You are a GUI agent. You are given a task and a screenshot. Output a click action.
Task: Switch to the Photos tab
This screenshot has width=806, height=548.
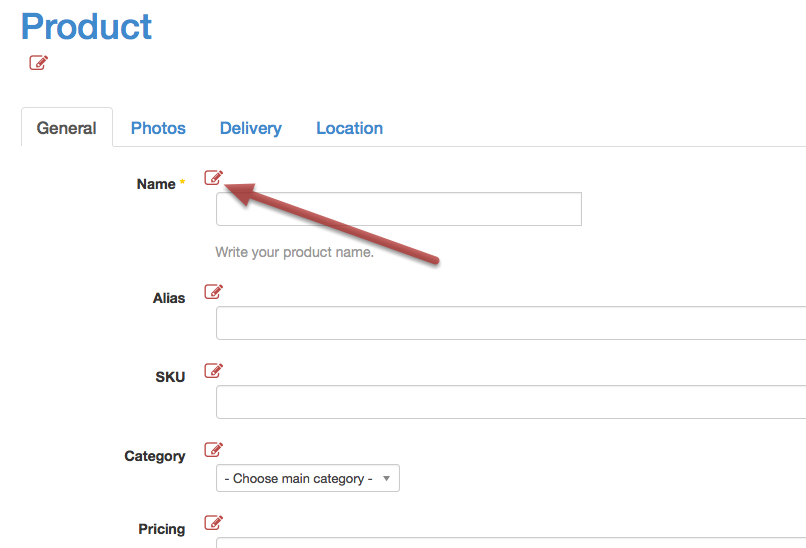158,128
